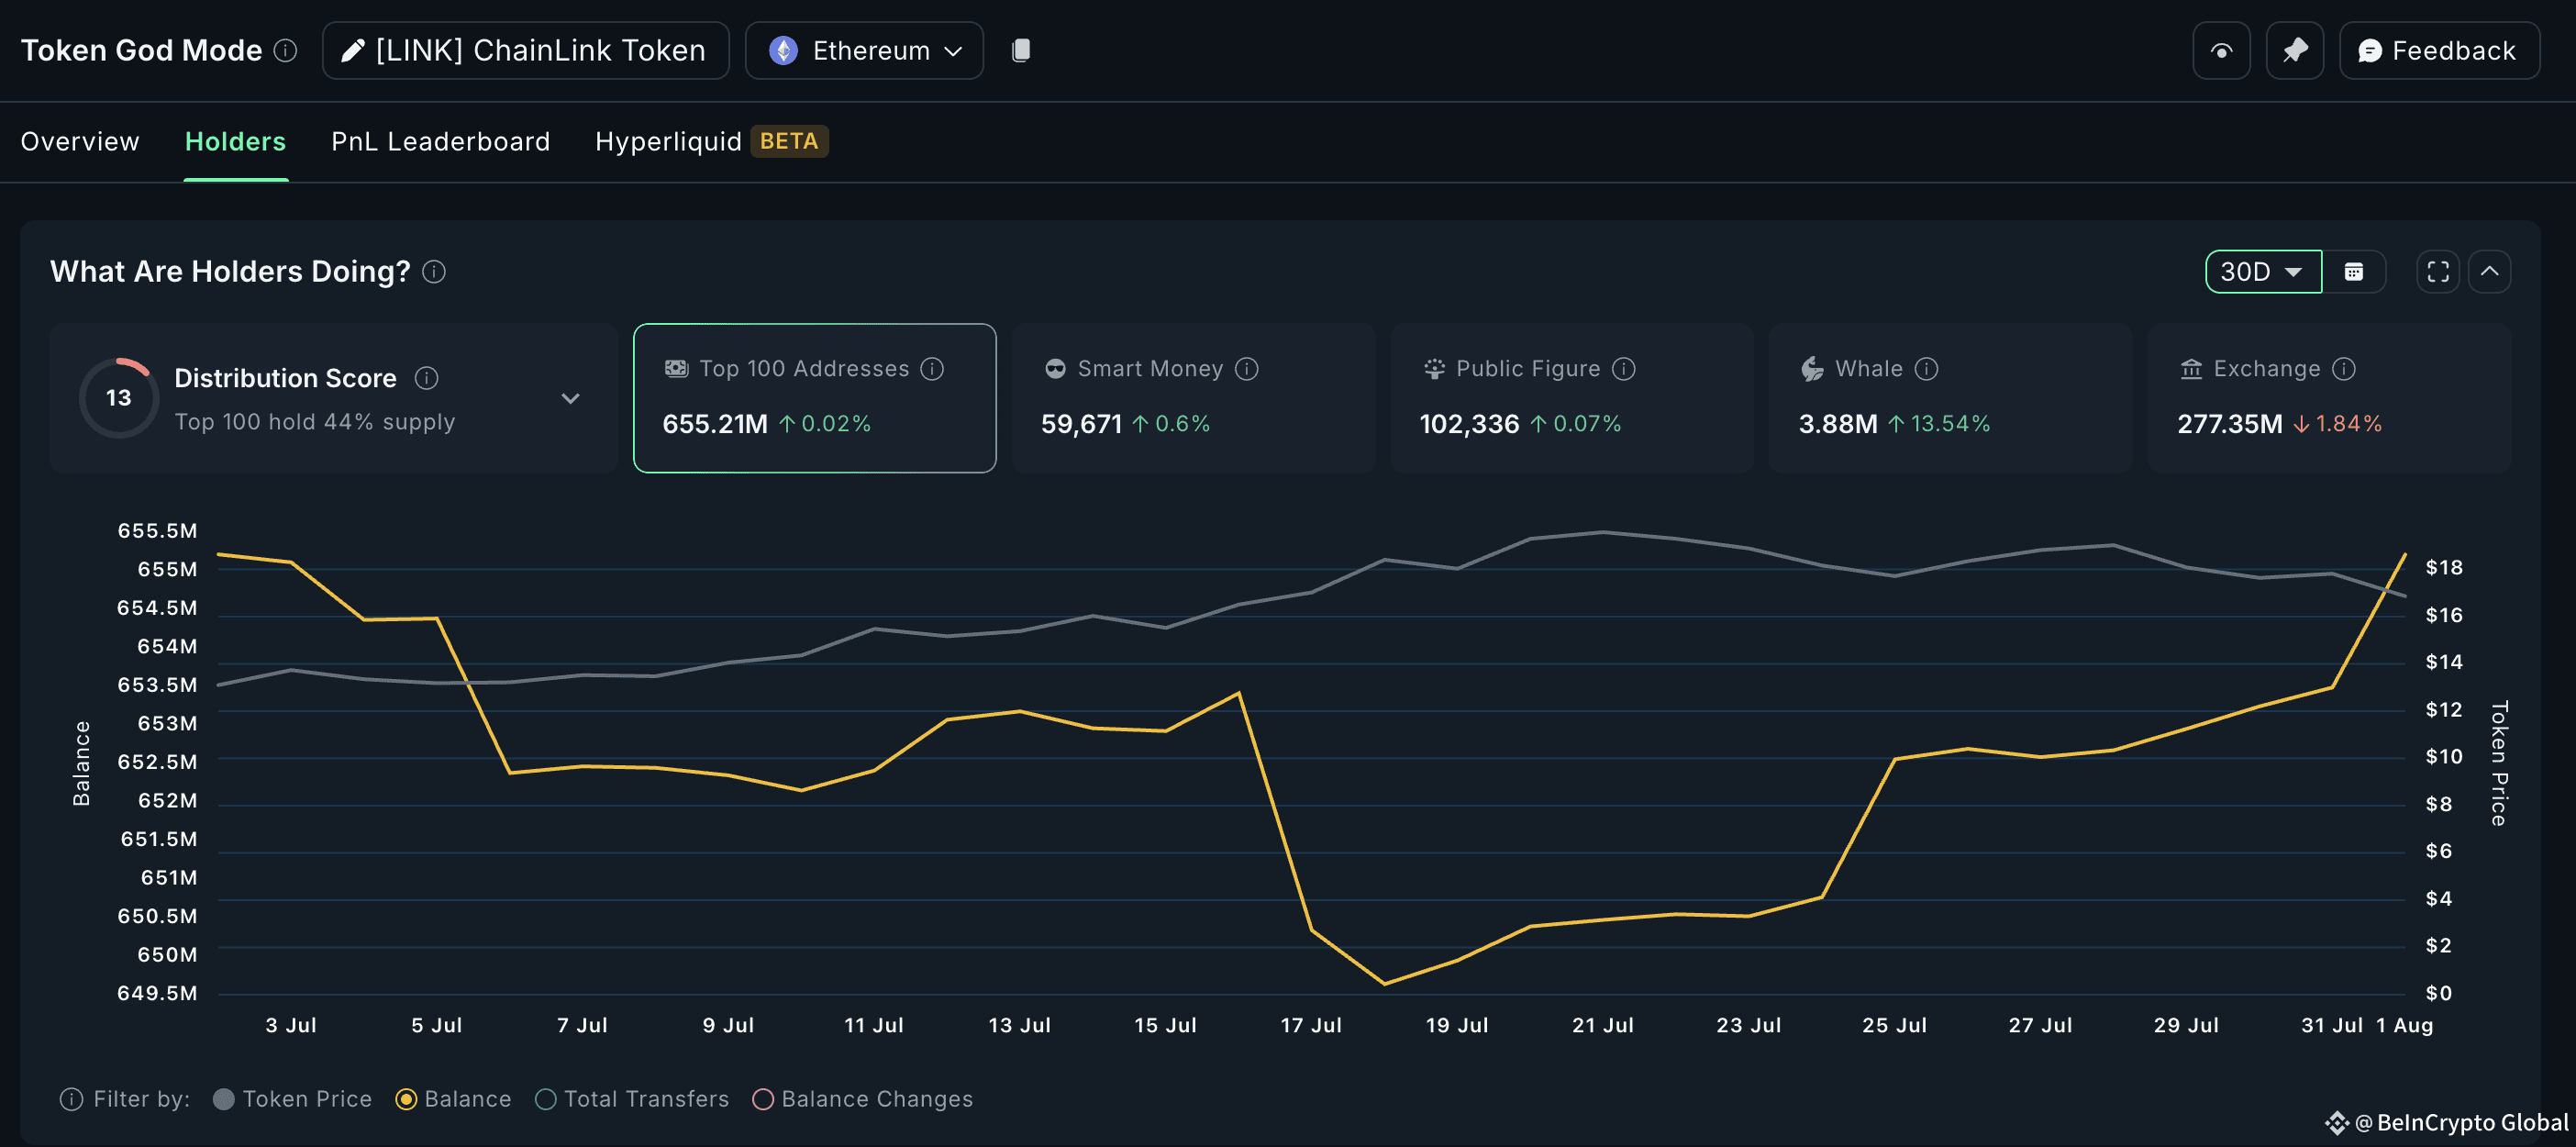The image size is (2576, 1147).
Task: Click the '277.35M' exchange value
Action: [x=2229, y=423]
